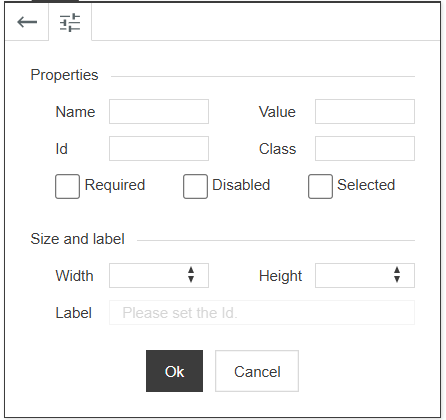Image resolution: width=446 pixels, height=420 pixels.
Task: Open the sliders settings tab
Action: point(70,22)
